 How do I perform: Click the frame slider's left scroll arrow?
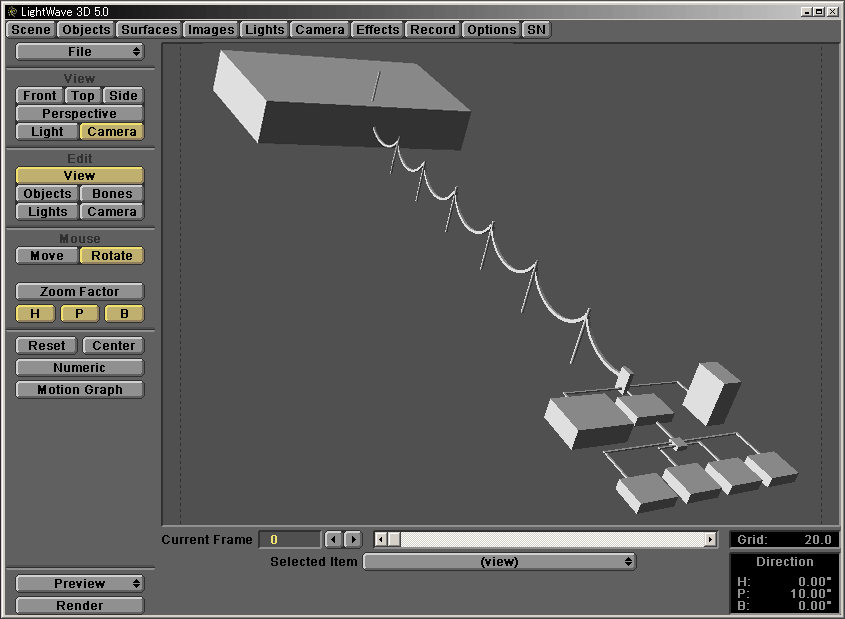(x=380, y=540)
